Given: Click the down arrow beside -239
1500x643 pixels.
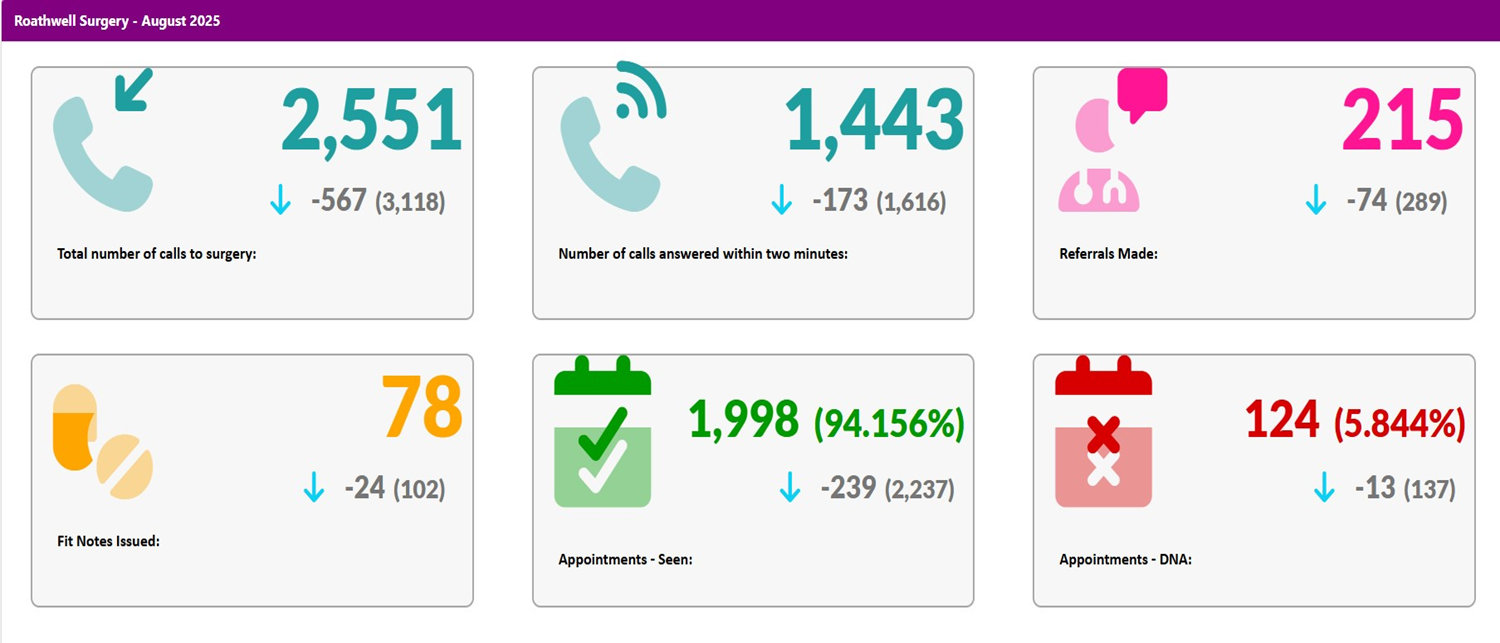Looking at the screenshot, I should click(790, 488).
